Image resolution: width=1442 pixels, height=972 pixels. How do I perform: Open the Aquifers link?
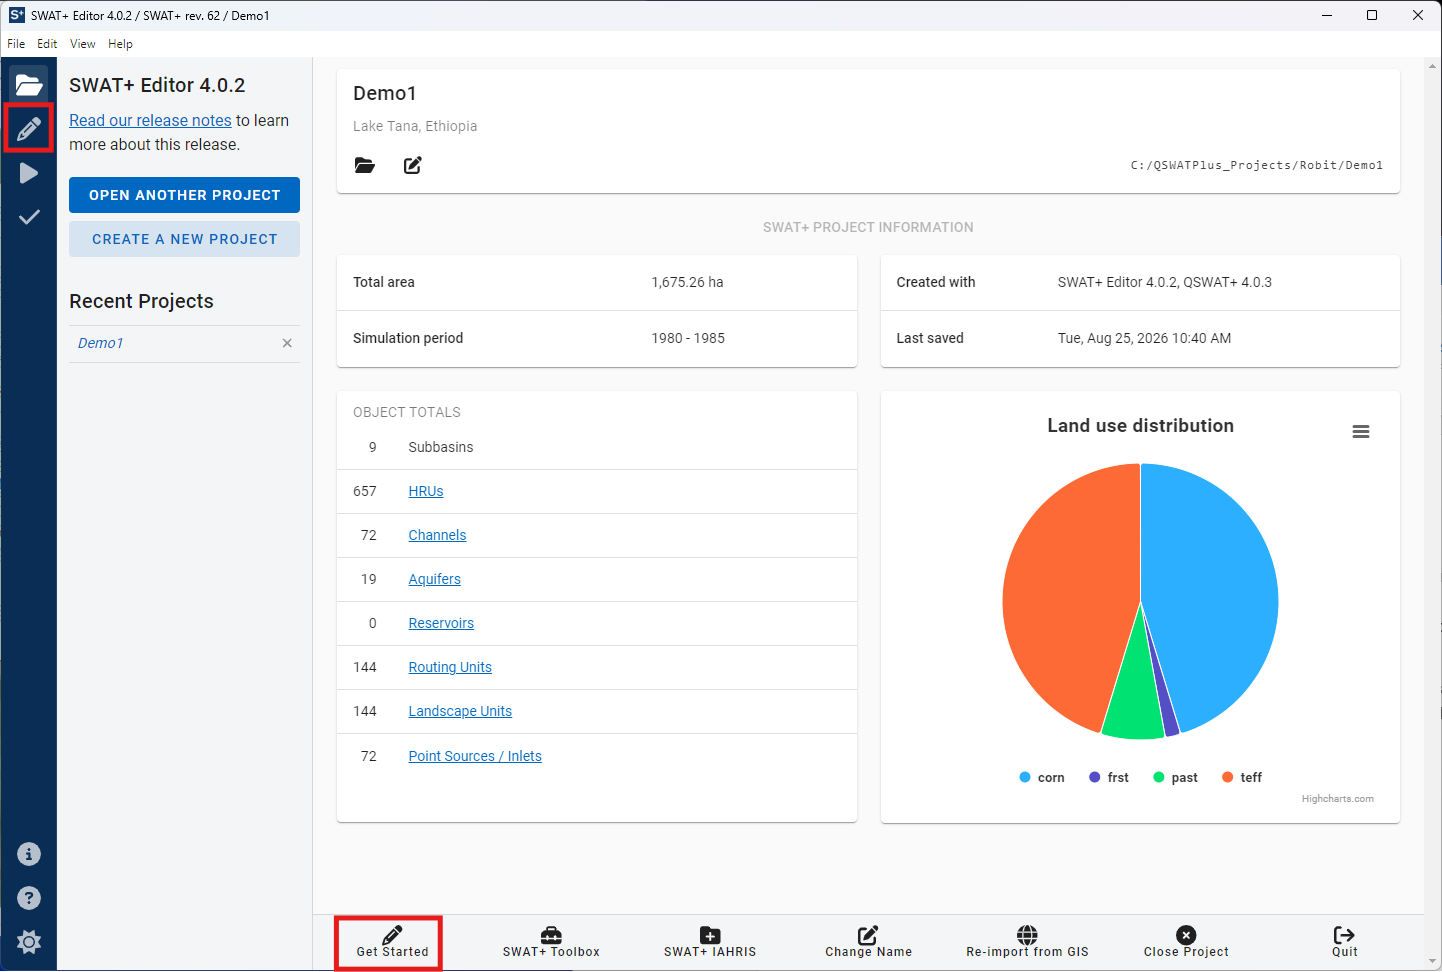pos(434,579)
